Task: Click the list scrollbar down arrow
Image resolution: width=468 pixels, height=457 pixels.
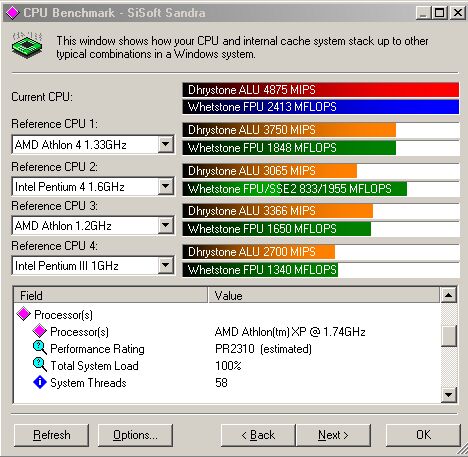Action: [x=449, y=395]
